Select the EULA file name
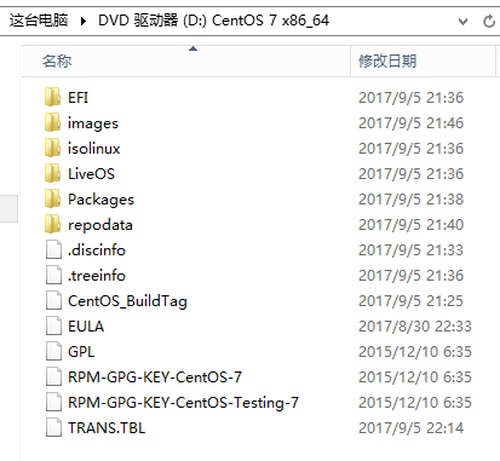Viewport: 500px width, 461px height. click(x=86, y=326)
